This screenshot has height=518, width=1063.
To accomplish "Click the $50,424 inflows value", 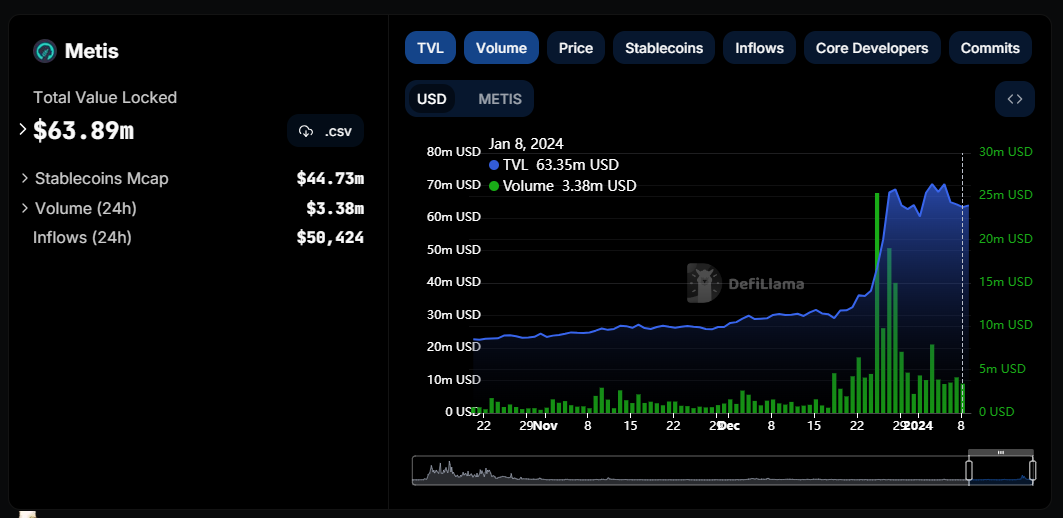I will click(330, 237).
